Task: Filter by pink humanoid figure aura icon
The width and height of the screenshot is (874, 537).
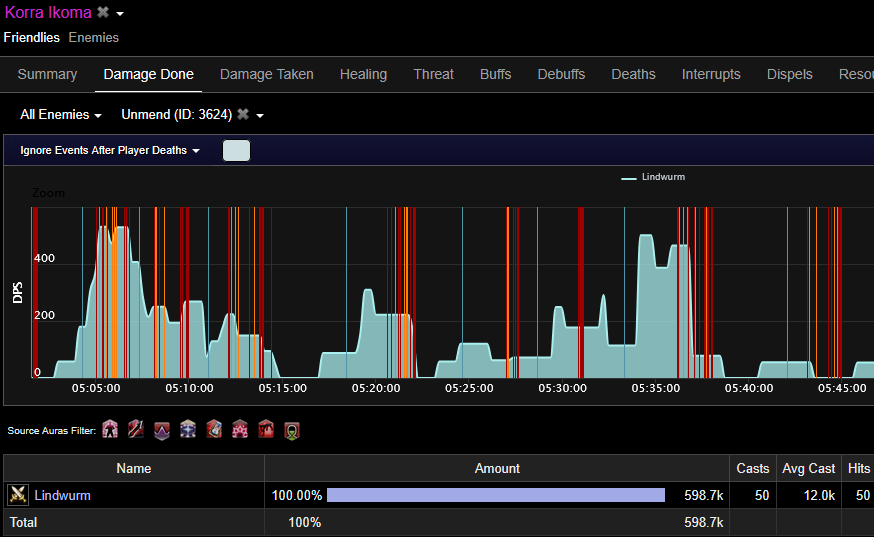Action: point(110,430)
